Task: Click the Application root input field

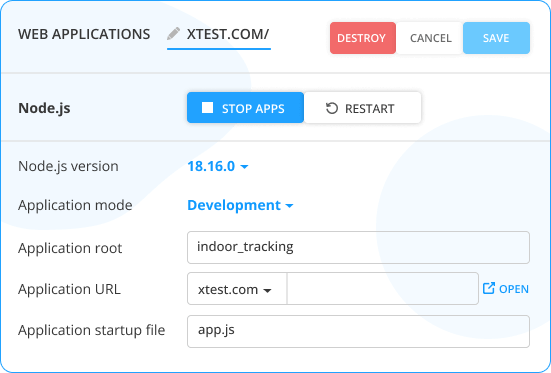Action: click(x=358, y=247)
